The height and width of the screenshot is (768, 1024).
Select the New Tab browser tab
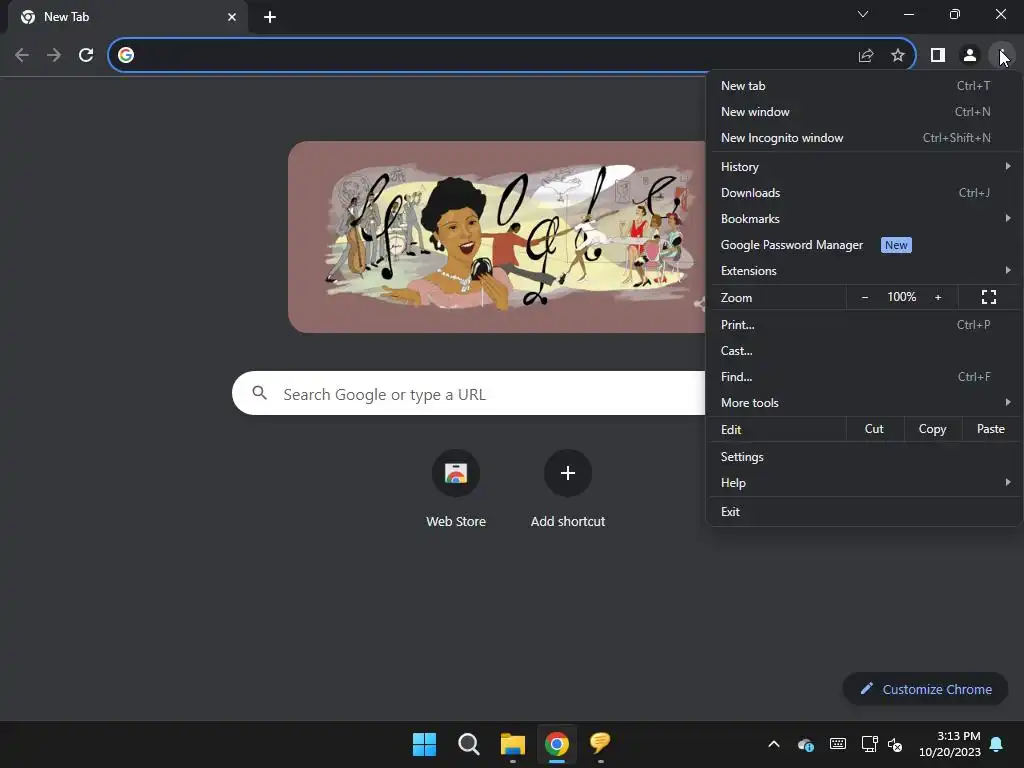[x=127, y=17]
